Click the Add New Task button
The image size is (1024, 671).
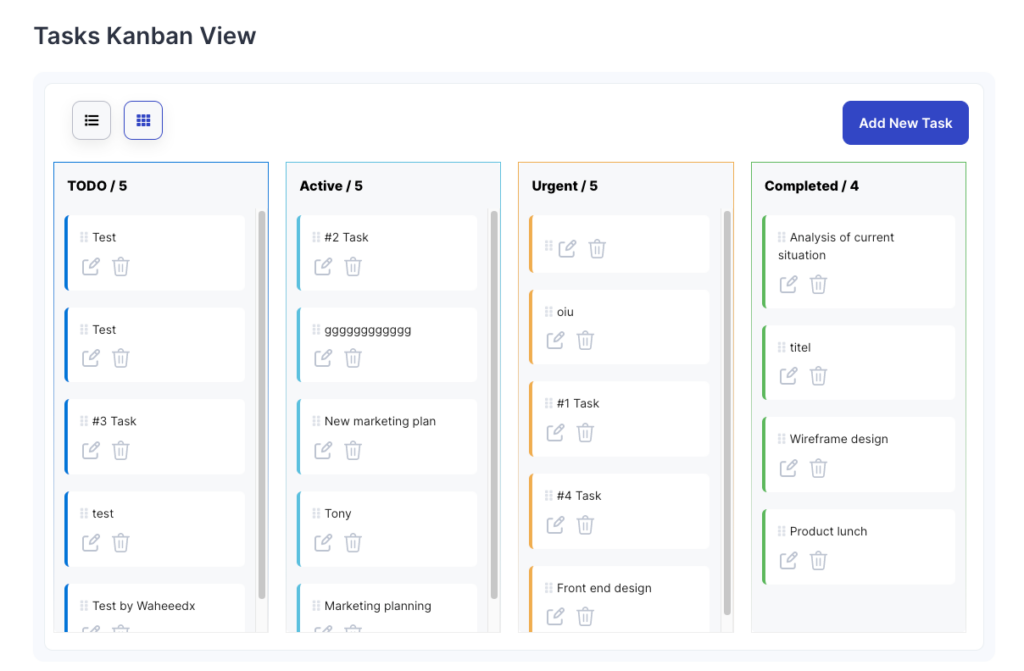(905, 123)
